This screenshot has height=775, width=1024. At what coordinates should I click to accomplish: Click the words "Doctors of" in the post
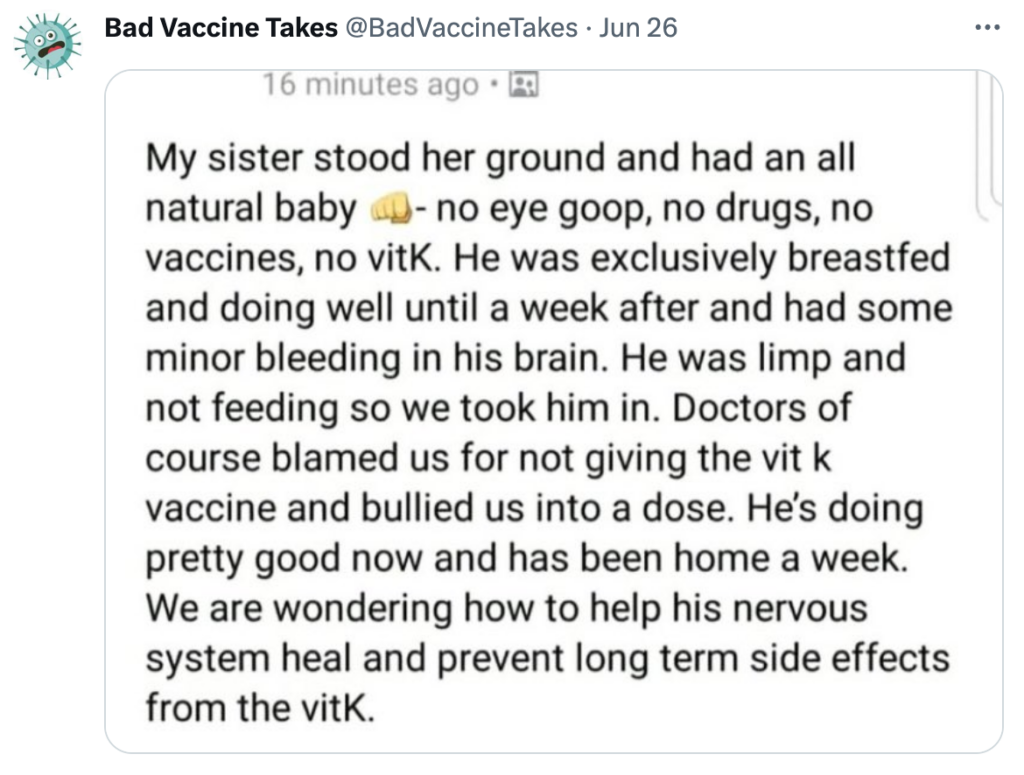click(x=761, y=407)
